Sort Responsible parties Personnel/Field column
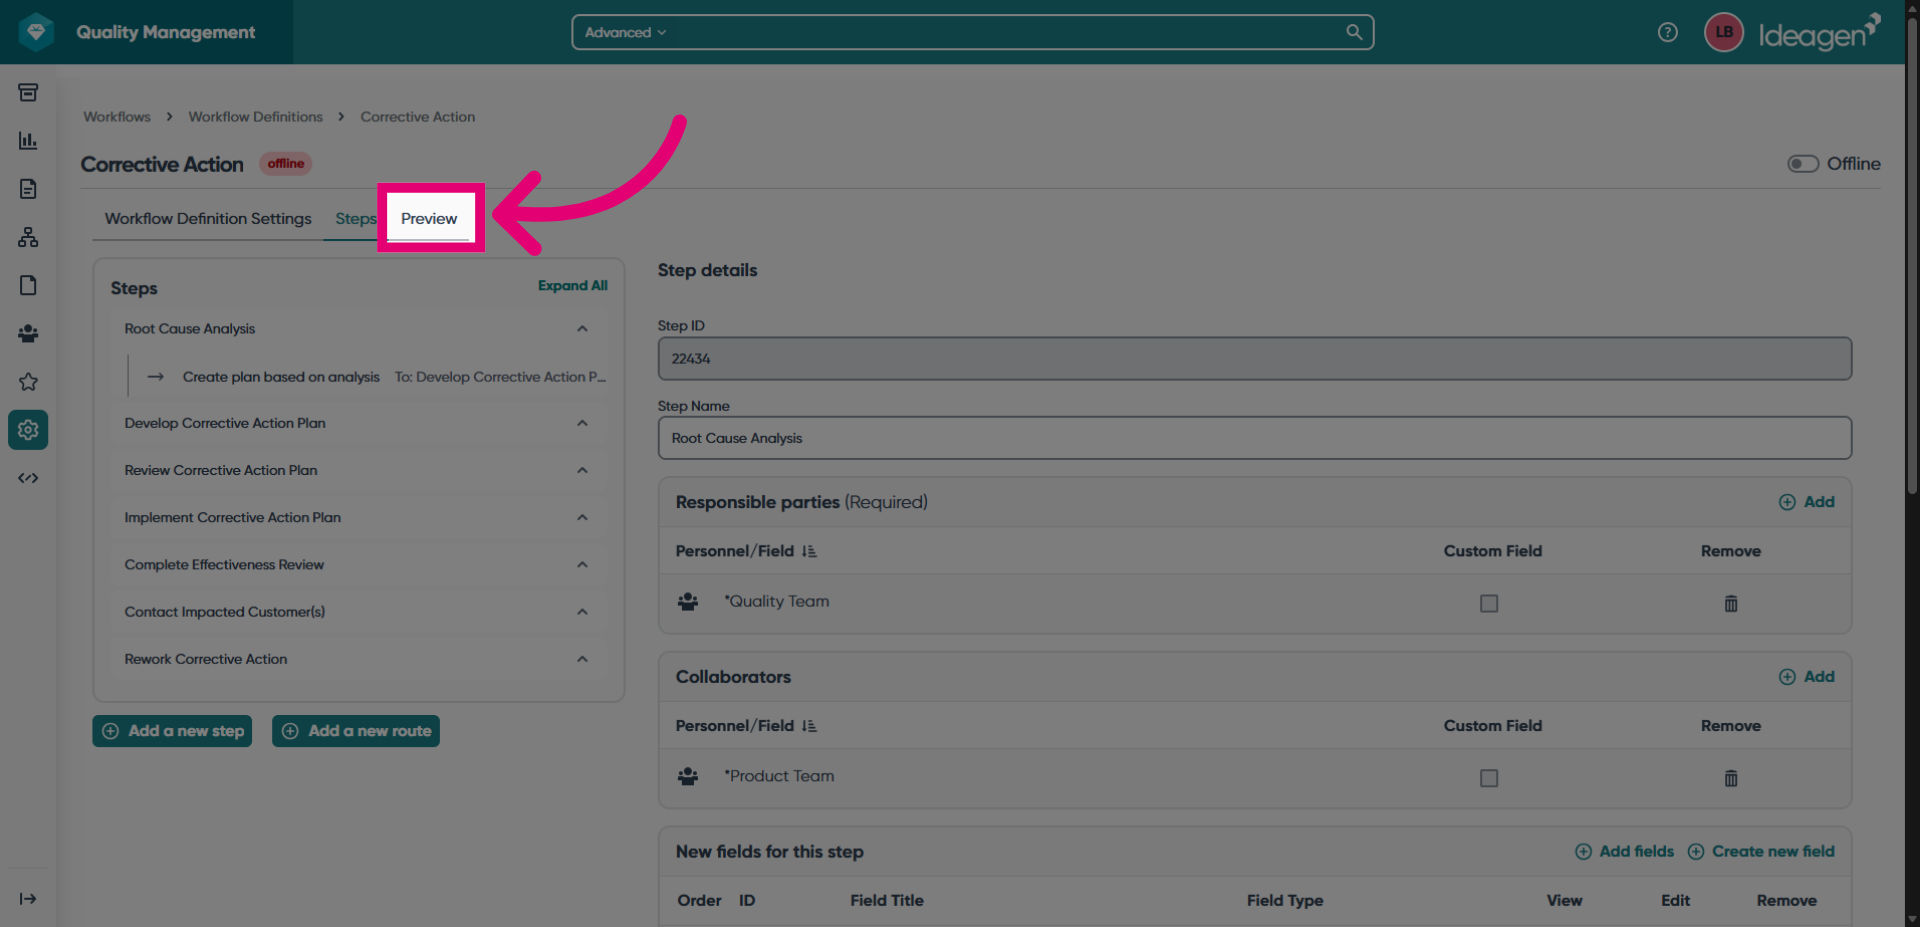The width and height of the screenshot is (1920, 927). [x=809, y=551]
